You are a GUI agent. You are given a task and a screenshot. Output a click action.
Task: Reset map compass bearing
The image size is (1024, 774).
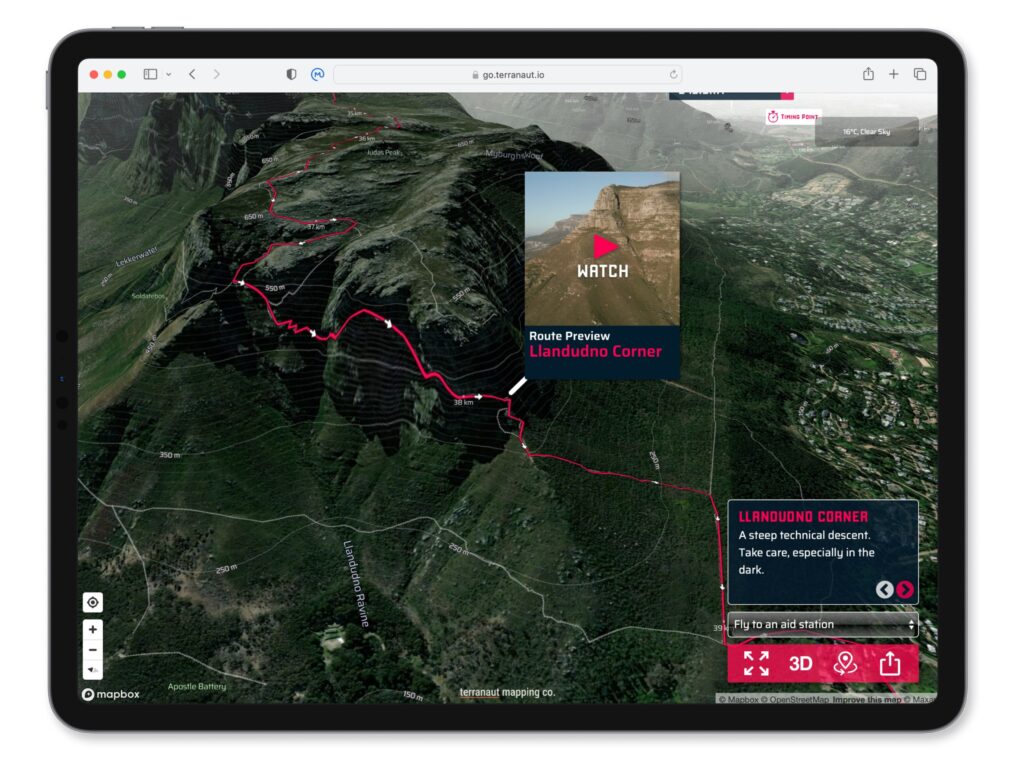[93, 670]
